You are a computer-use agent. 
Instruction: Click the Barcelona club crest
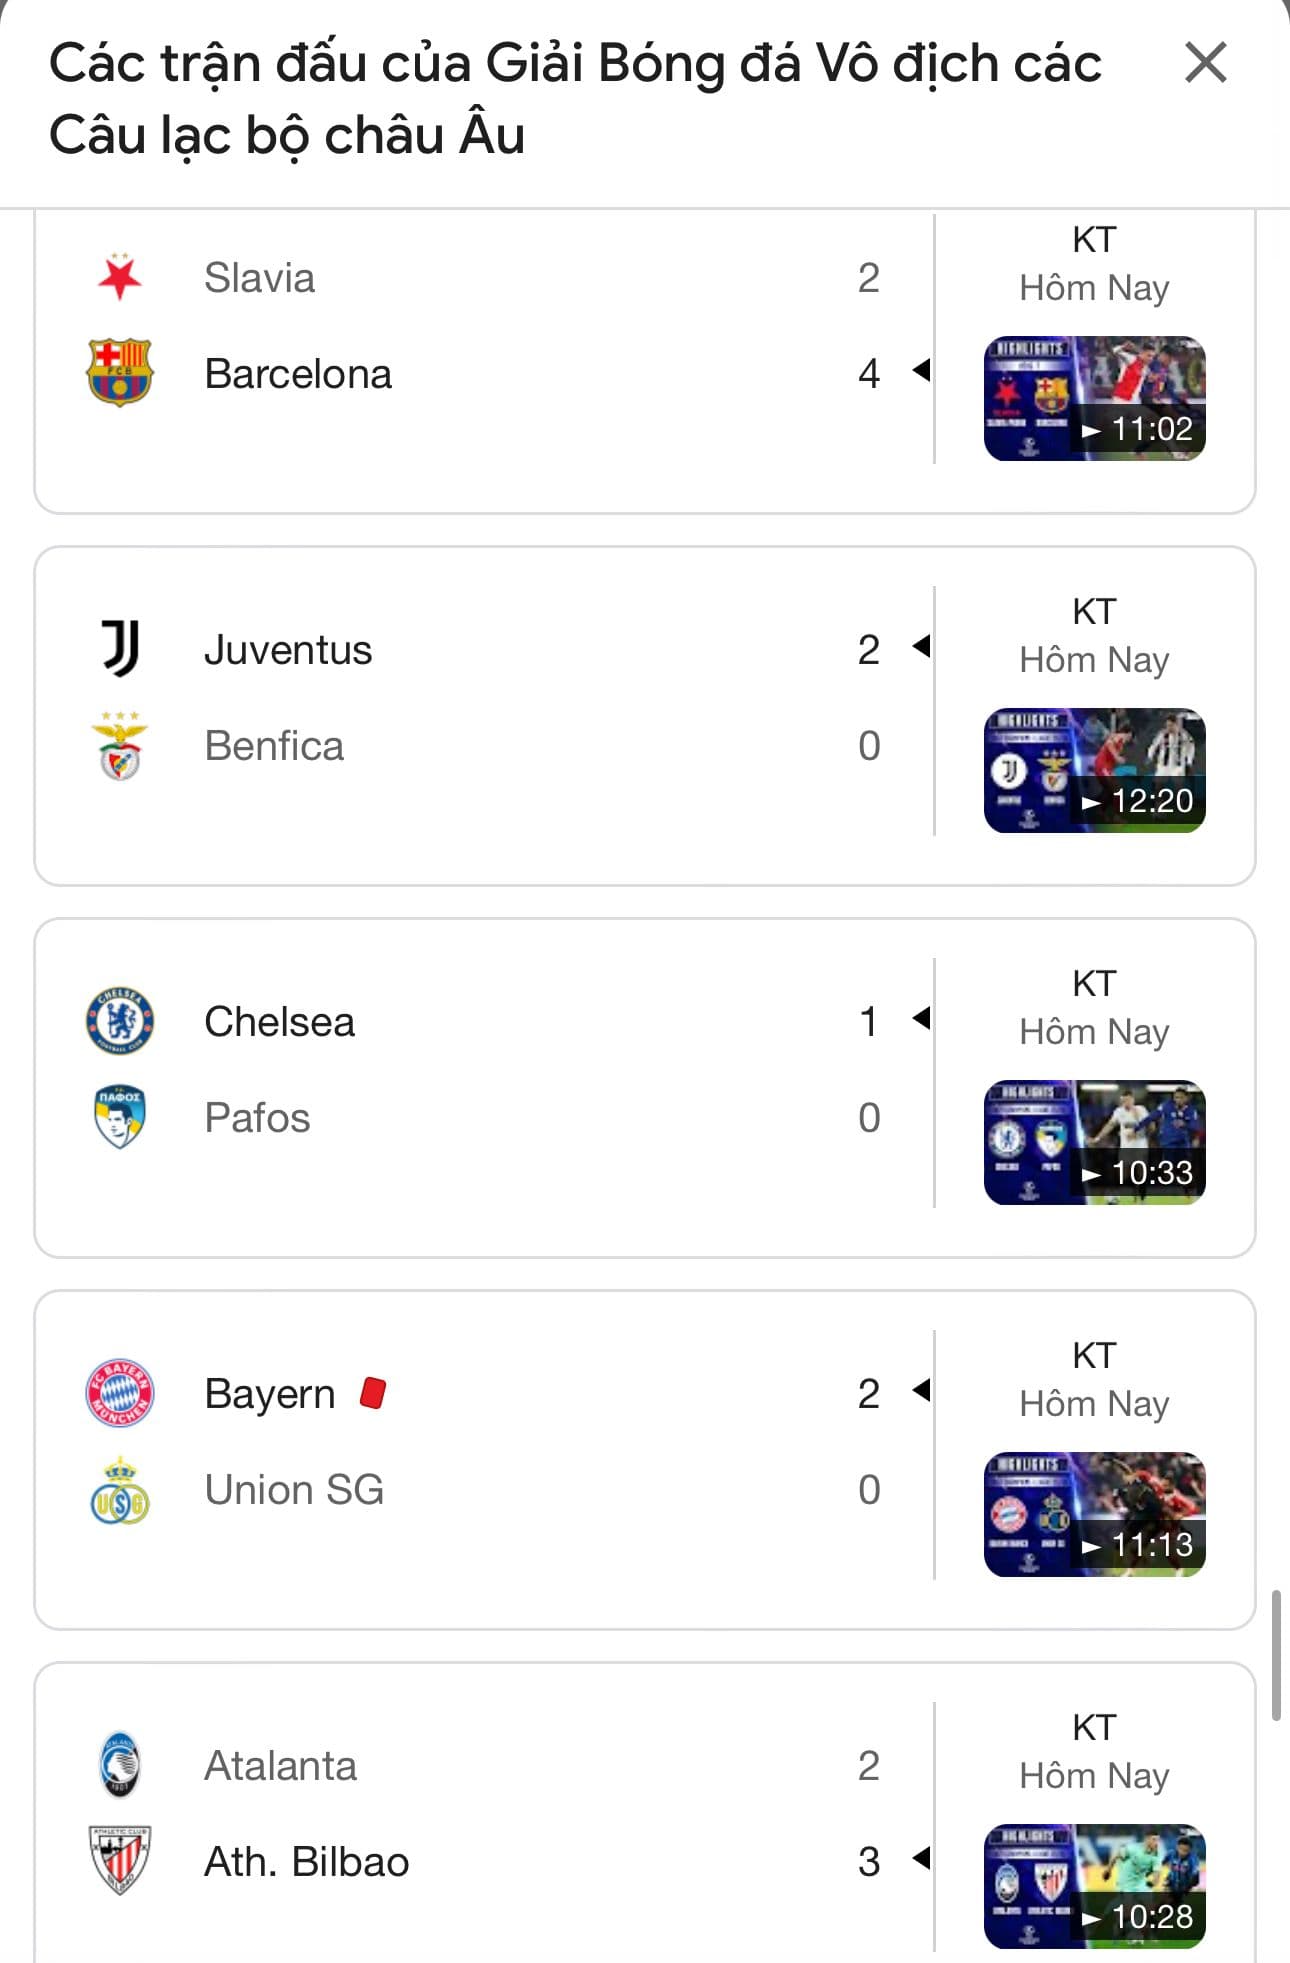[120, 373]
